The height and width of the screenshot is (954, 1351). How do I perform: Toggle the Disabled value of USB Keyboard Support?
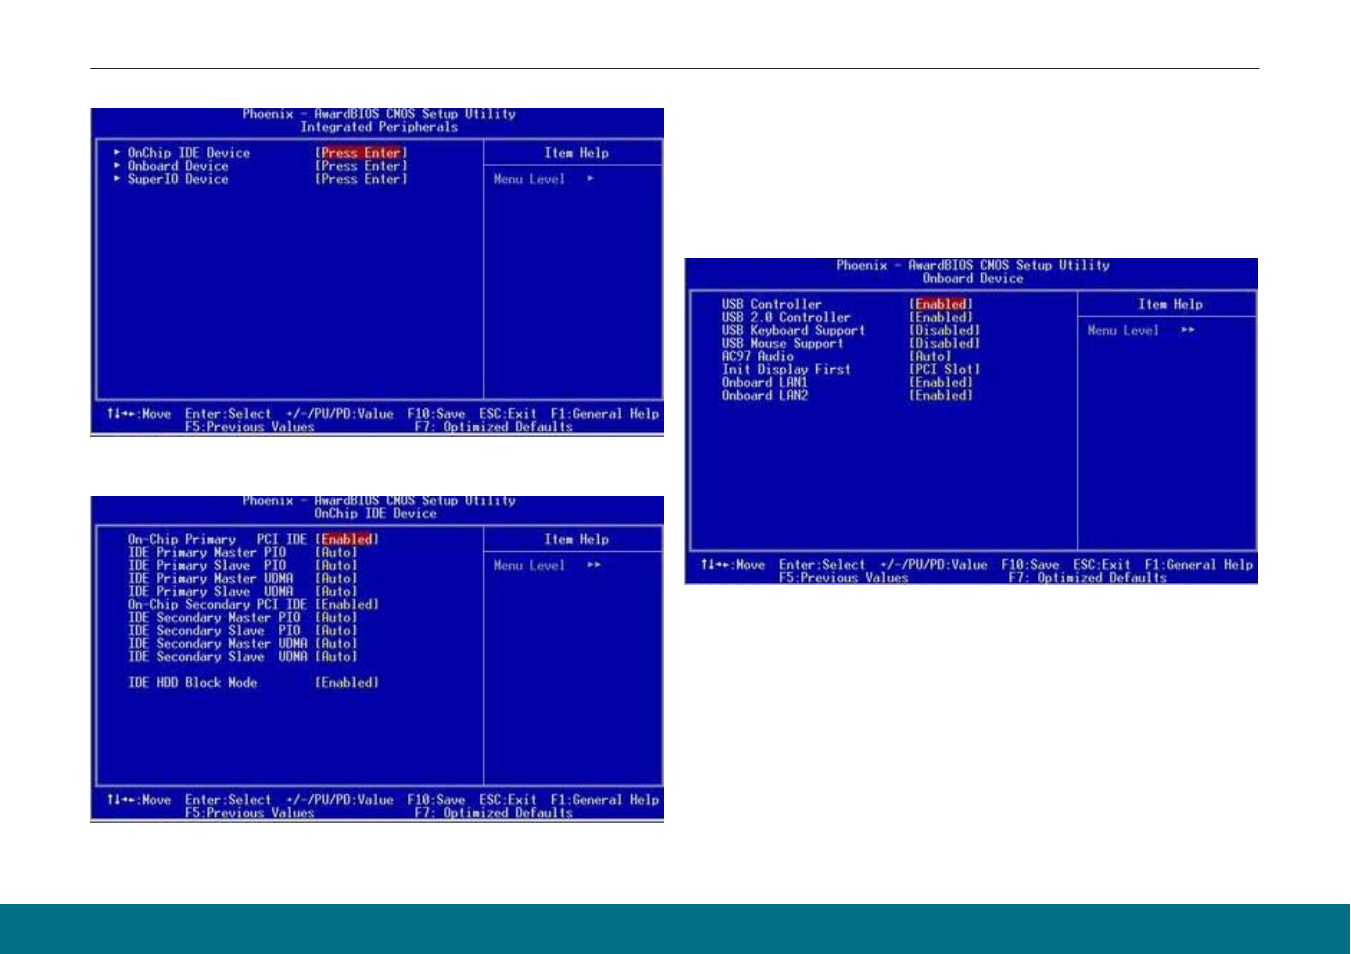pos(944,330)
